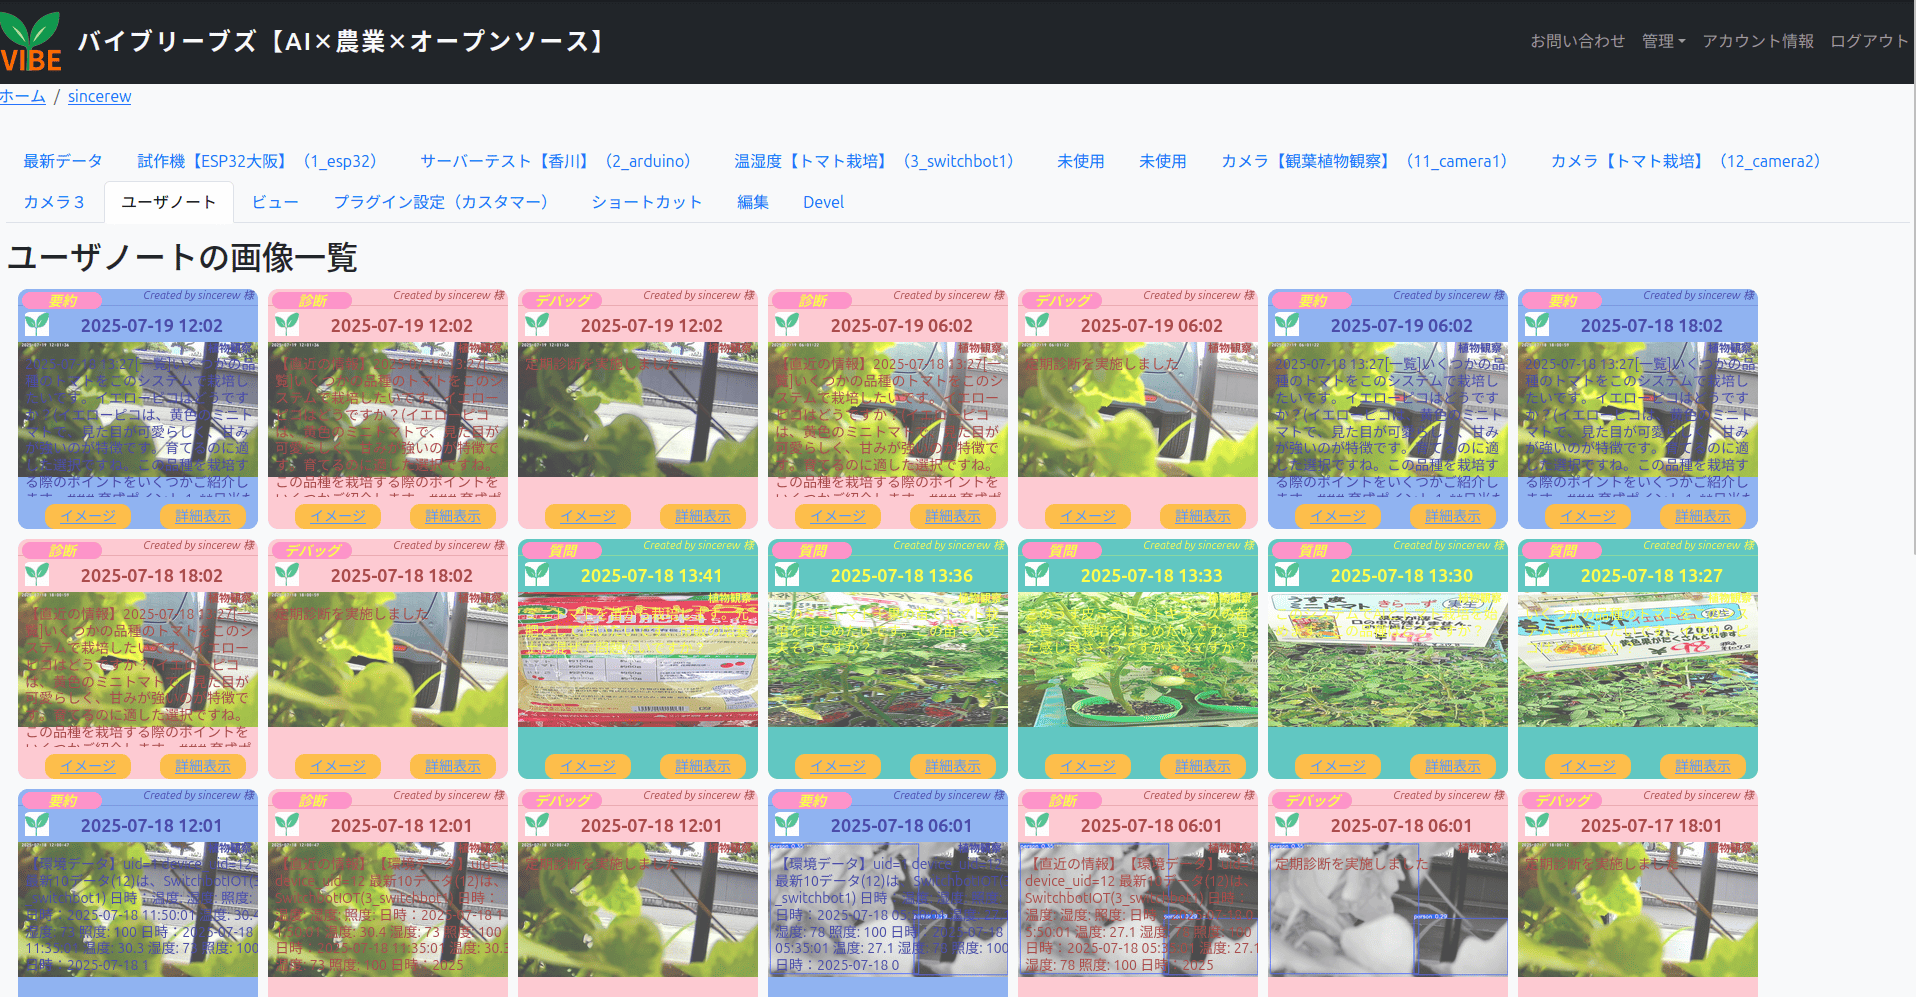The image size is (1916, 997).
Task: Open アカウント情報 in the top bar
Action: tap(1758, 41)
